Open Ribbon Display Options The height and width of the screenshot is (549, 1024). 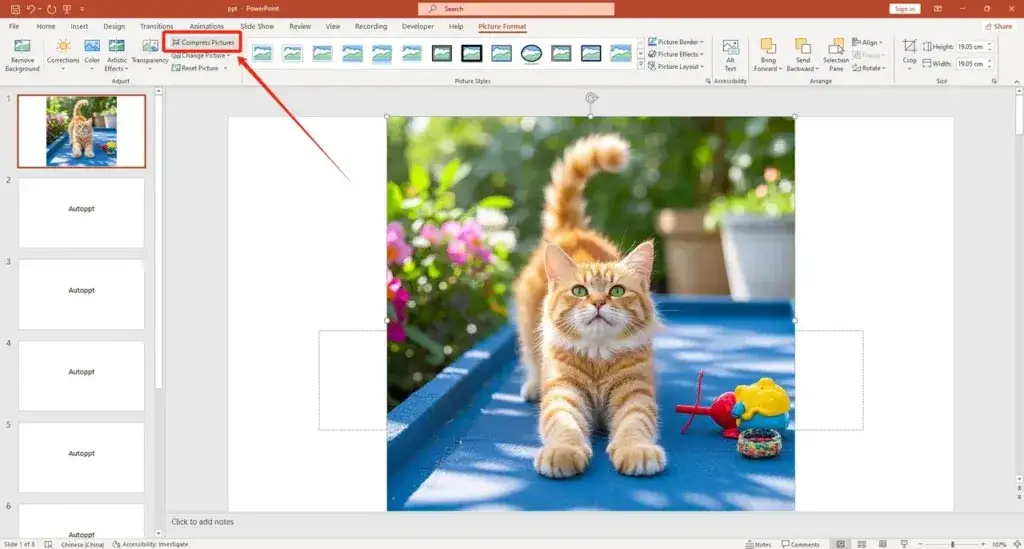(x=938, y=9)
